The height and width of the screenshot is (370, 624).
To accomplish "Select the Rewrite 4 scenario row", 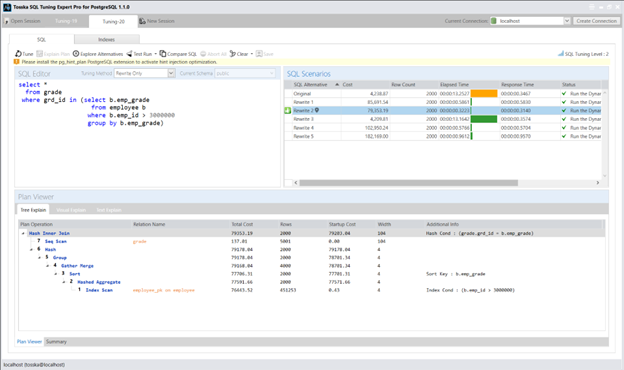I will click(443, 128).
